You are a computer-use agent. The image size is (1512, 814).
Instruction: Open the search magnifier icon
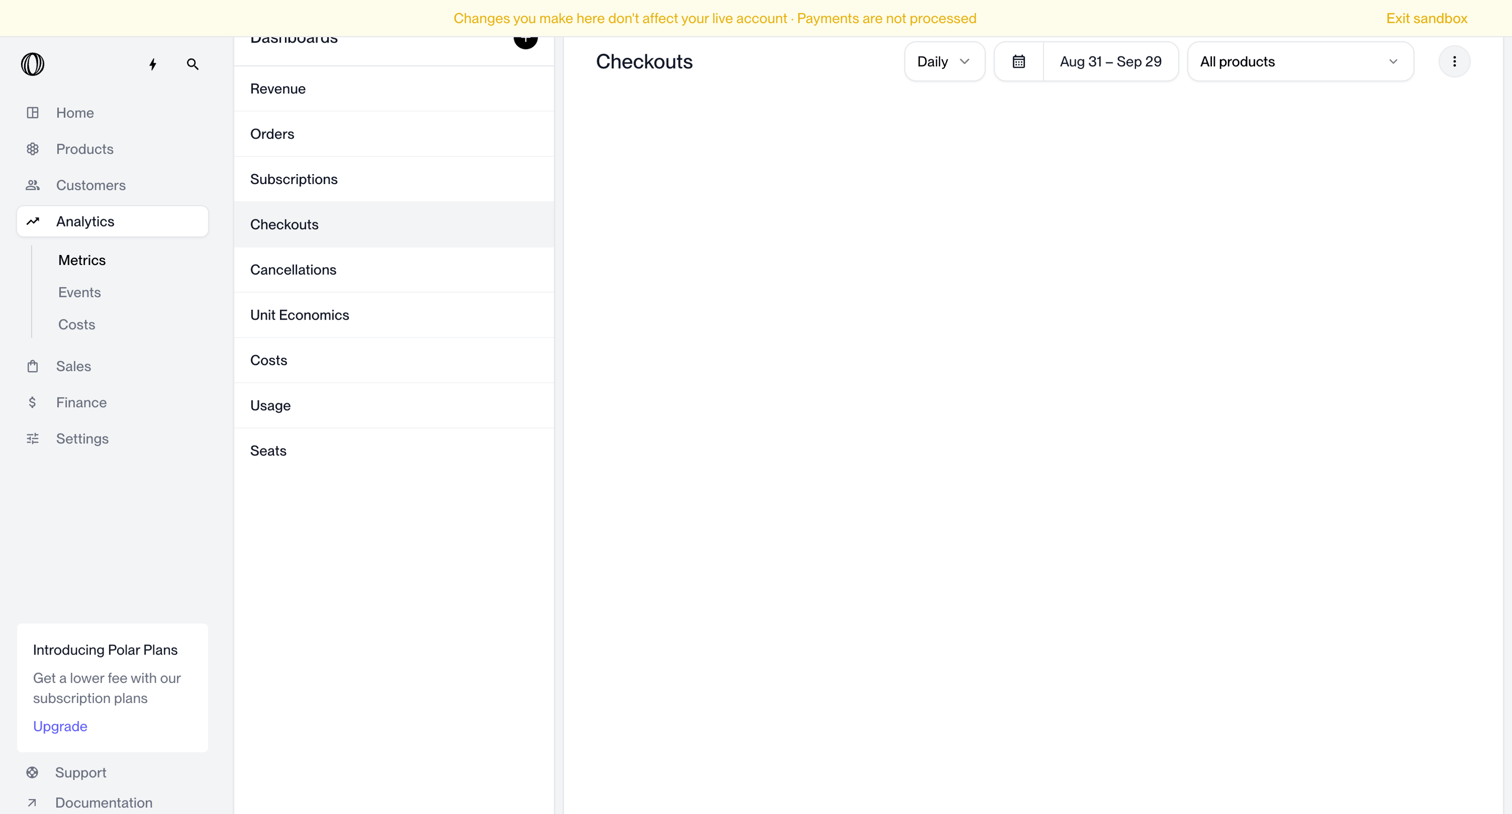(x=193, y=64)
